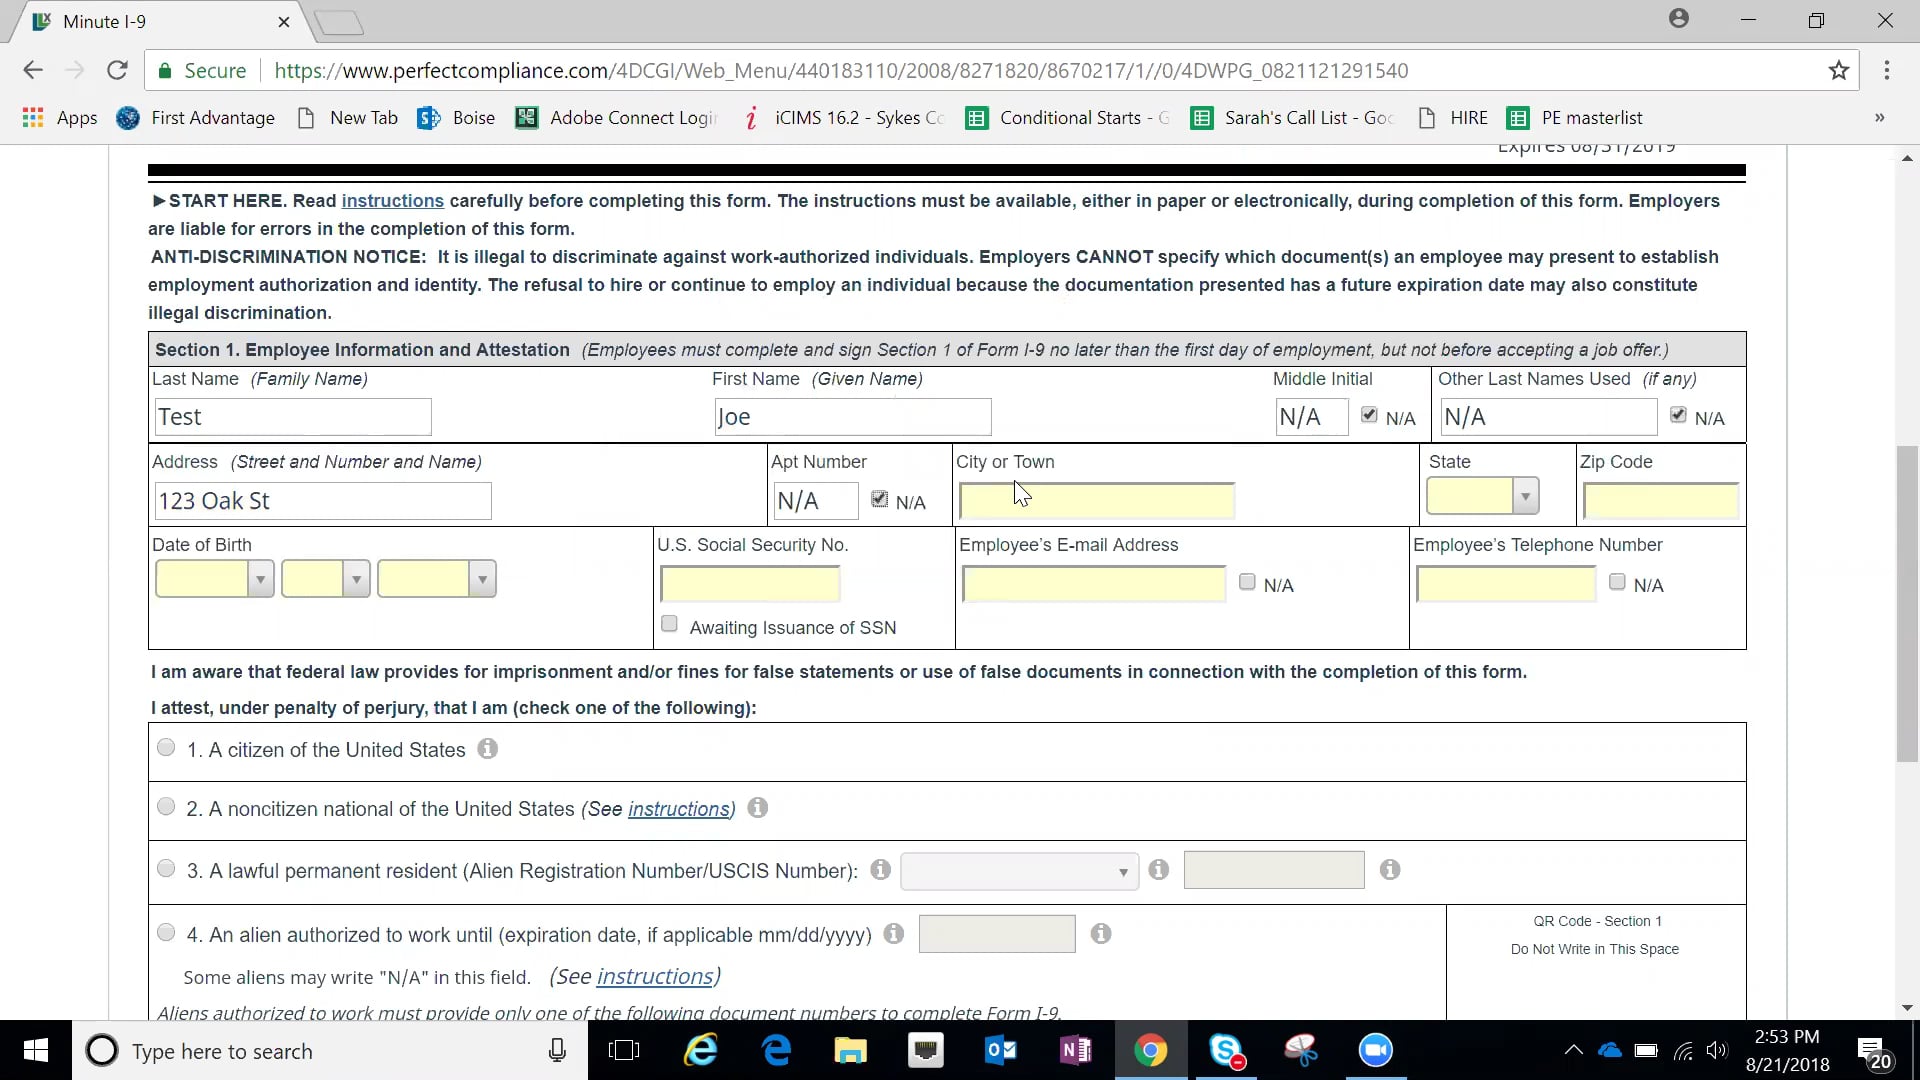Bookmark this page with star icon
1920x1080 pixels.
tap(1838, 71)
